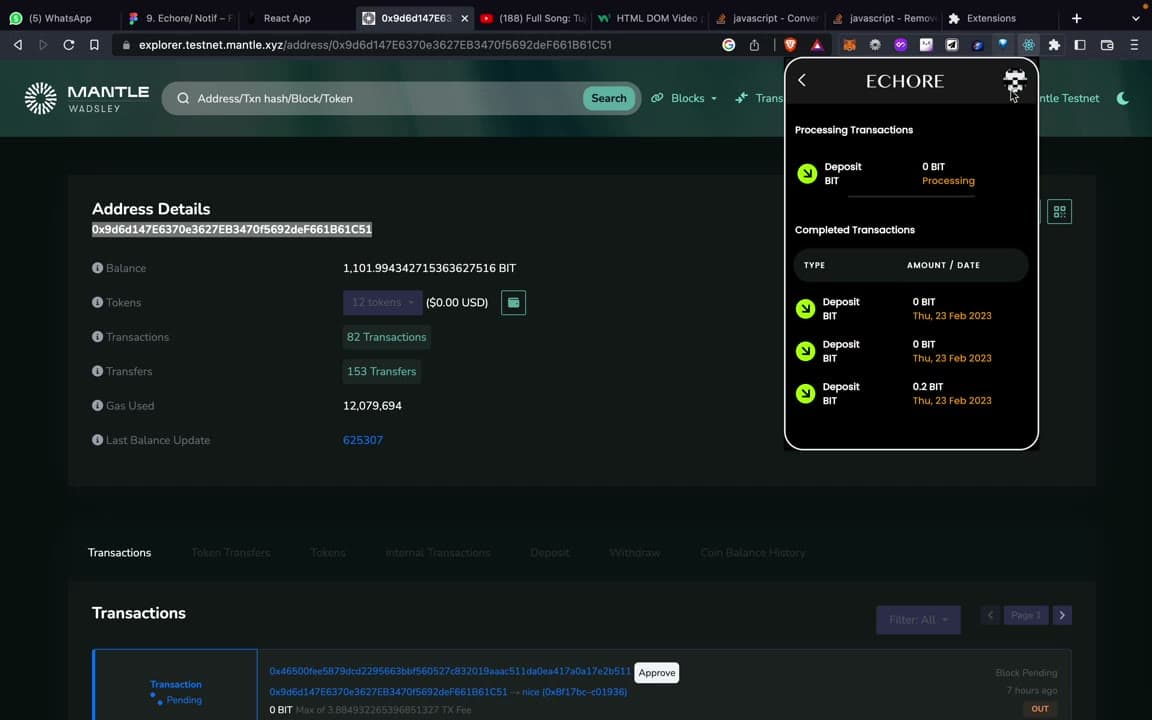The width and height of the screenshot is (1152, 720).
Task: Open the 0.2 BIT Deposit transaction
Action: click(x=911, y=393)
